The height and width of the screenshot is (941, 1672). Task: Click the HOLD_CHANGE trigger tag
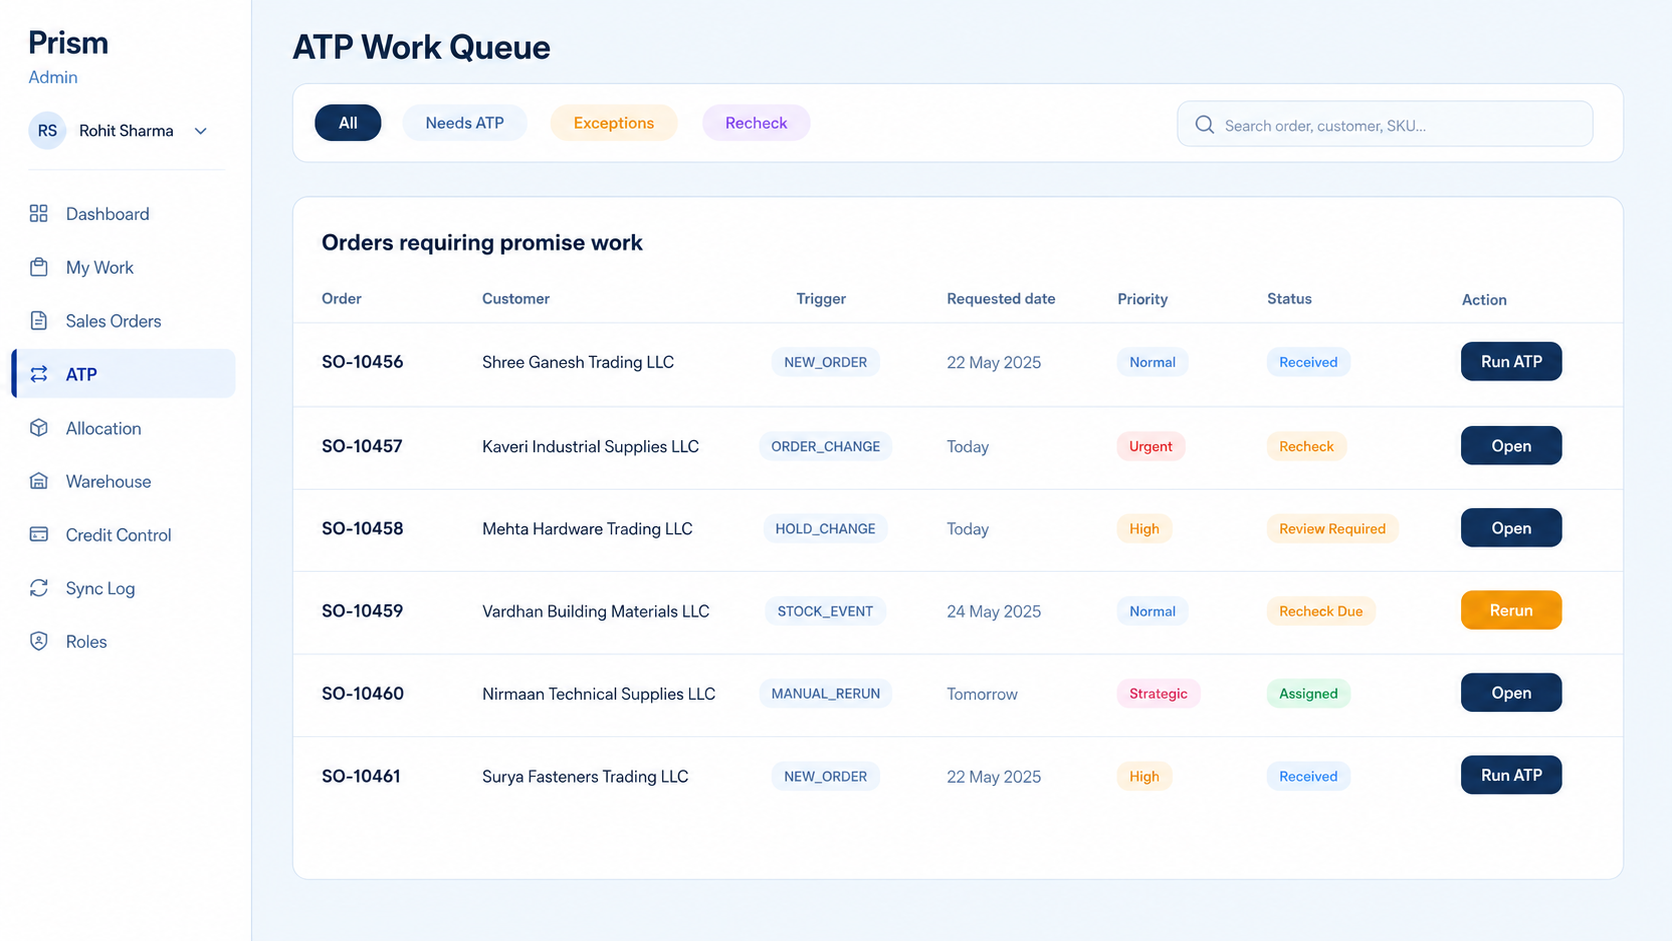(x=826, y=528)
